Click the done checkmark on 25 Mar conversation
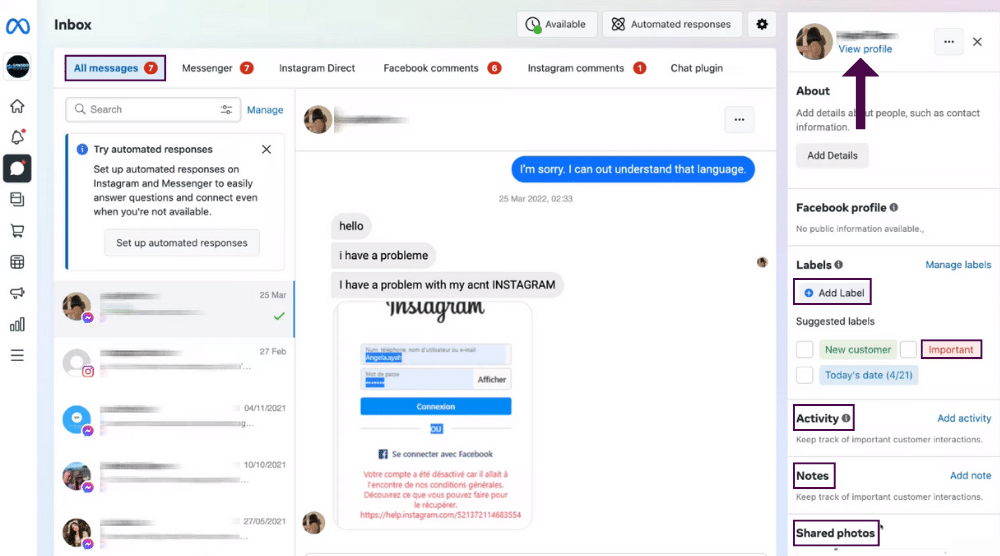This screenshot has height=556, width=1000. click(279, 316)
